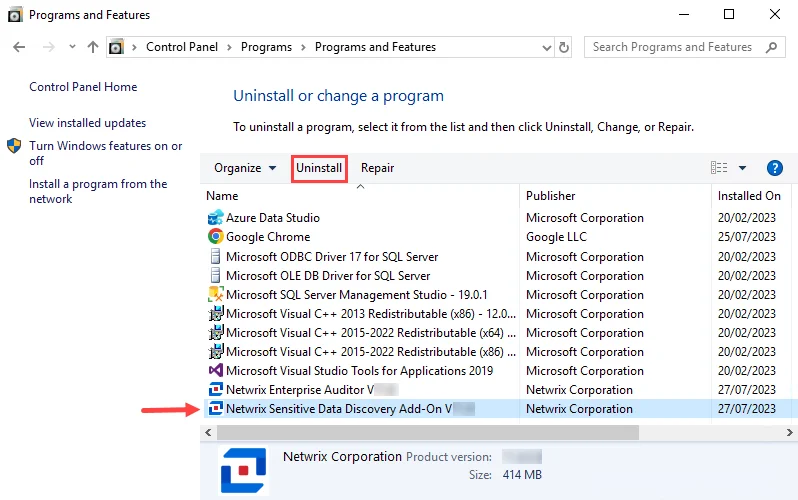Open Install a program from the network
The width and height of the screenshot is (798, 500).
(x=98, y=191)
